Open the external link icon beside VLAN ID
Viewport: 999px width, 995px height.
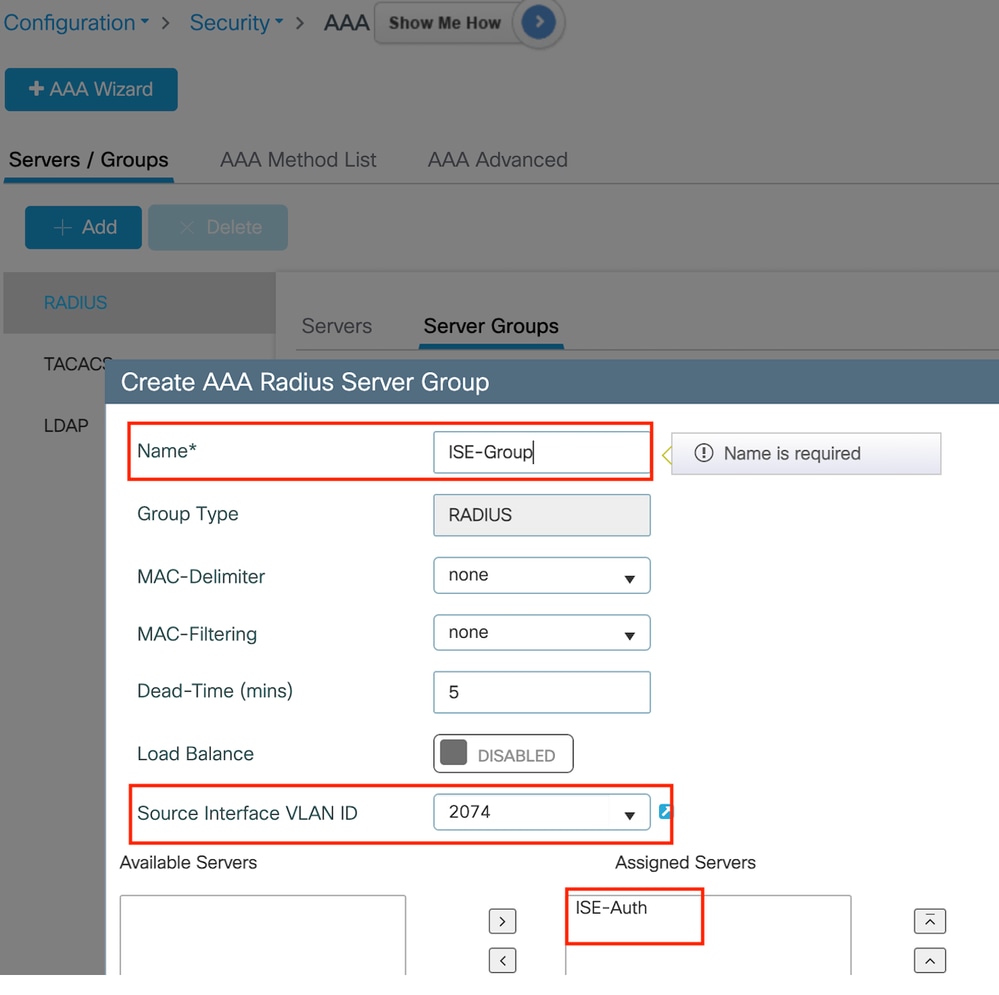(x=665, y=812)
